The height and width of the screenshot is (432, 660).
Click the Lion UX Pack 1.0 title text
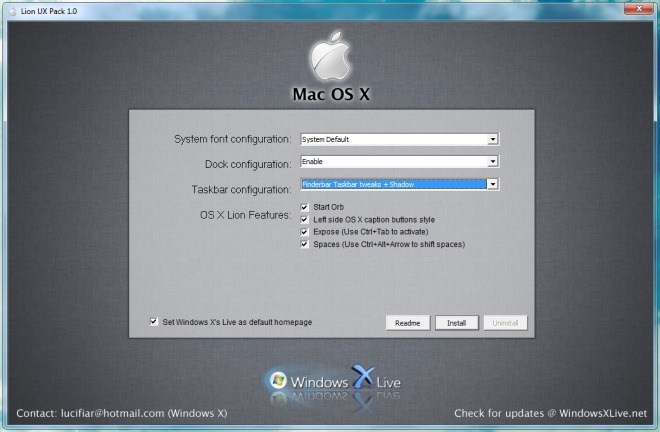tap(49, 11)
